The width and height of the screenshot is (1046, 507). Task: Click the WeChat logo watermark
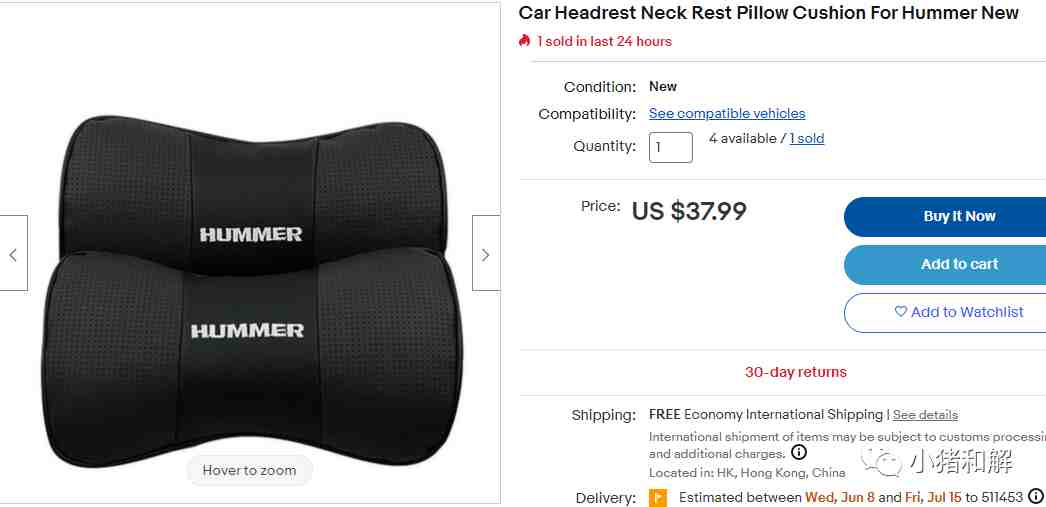coord(881,462)
